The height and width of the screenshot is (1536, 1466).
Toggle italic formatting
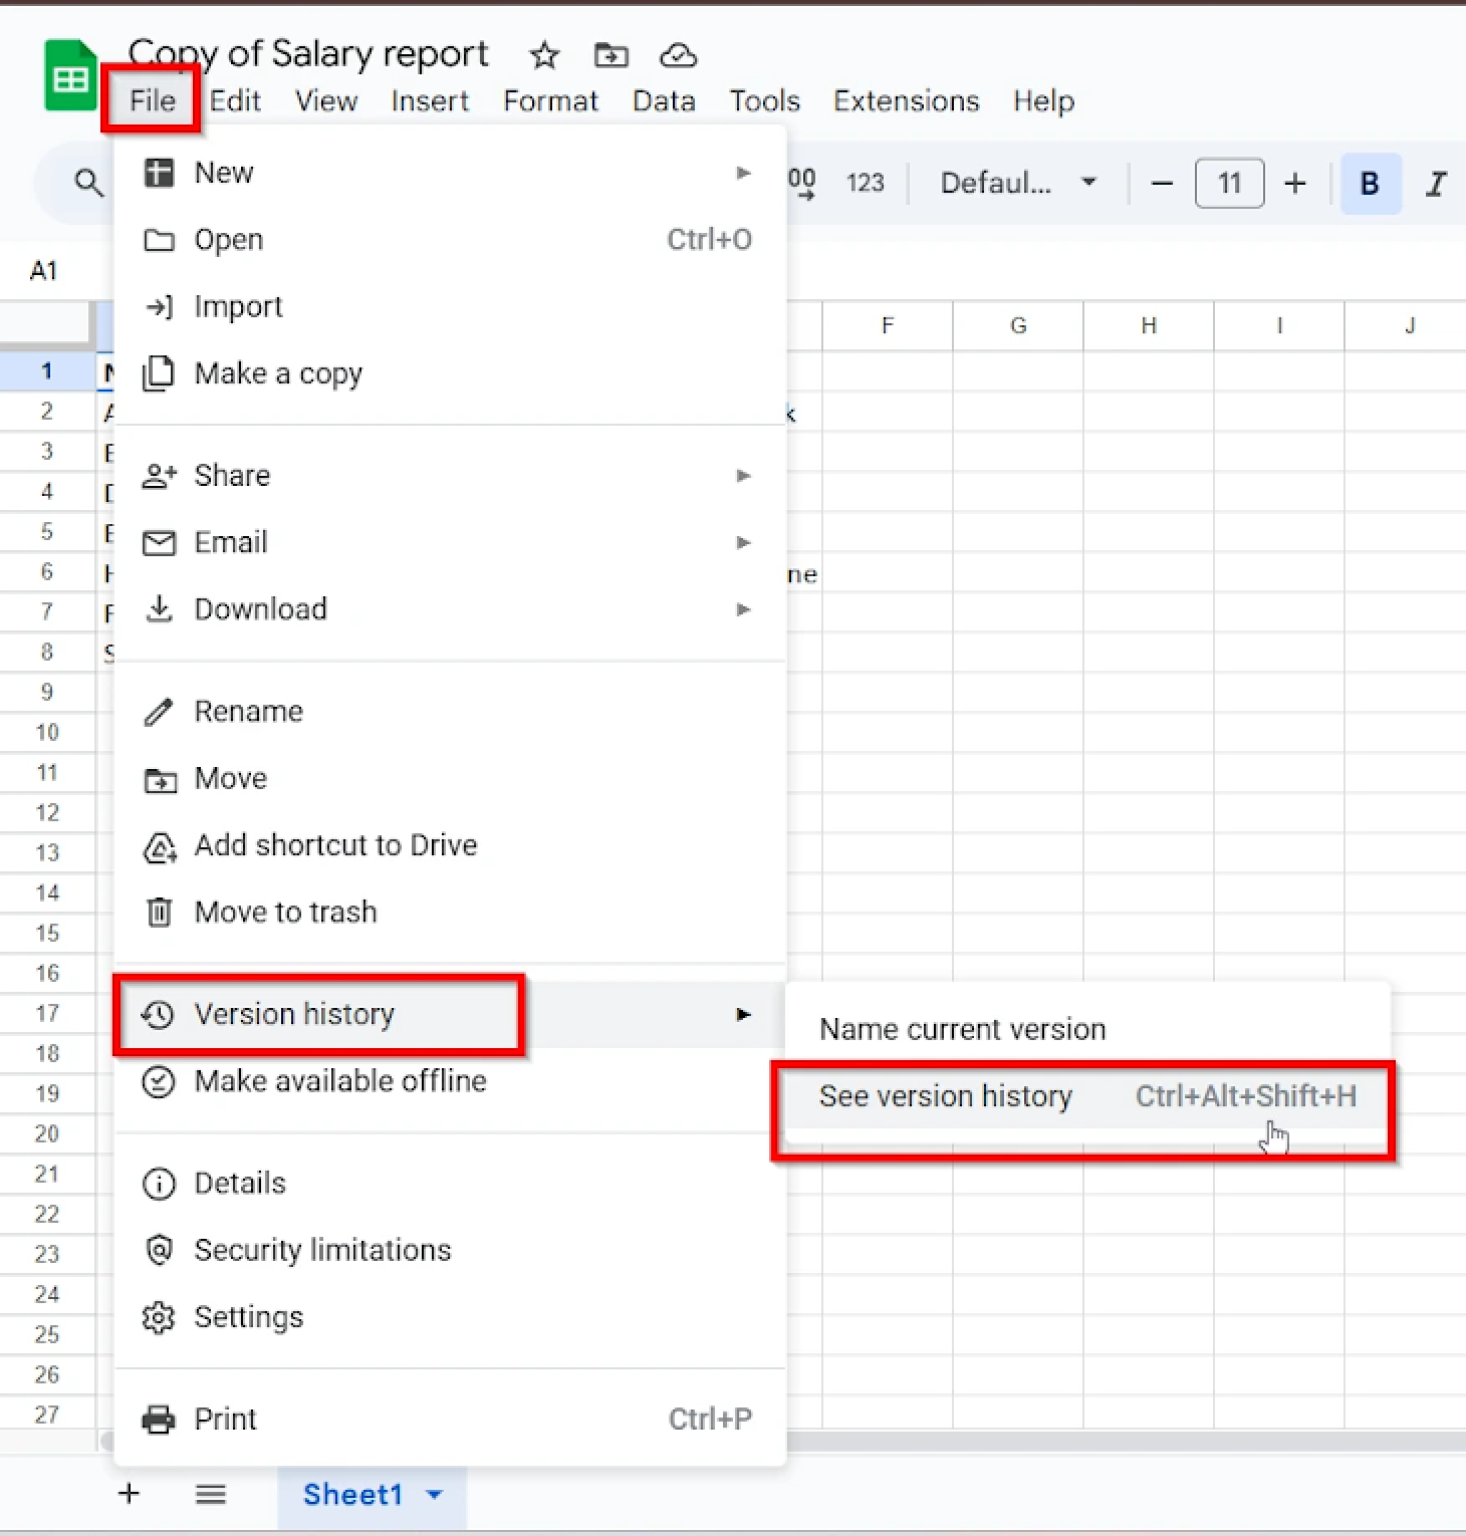[1436, 183]
